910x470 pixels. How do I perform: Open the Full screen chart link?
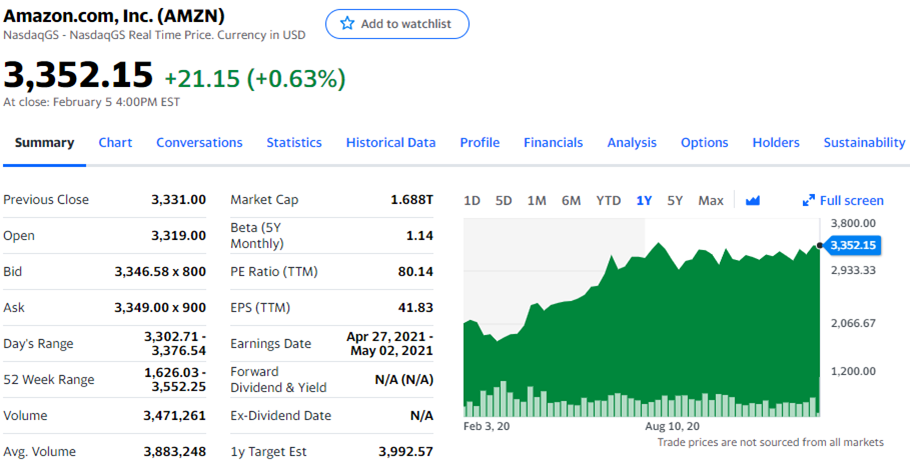tap(843, 201)
